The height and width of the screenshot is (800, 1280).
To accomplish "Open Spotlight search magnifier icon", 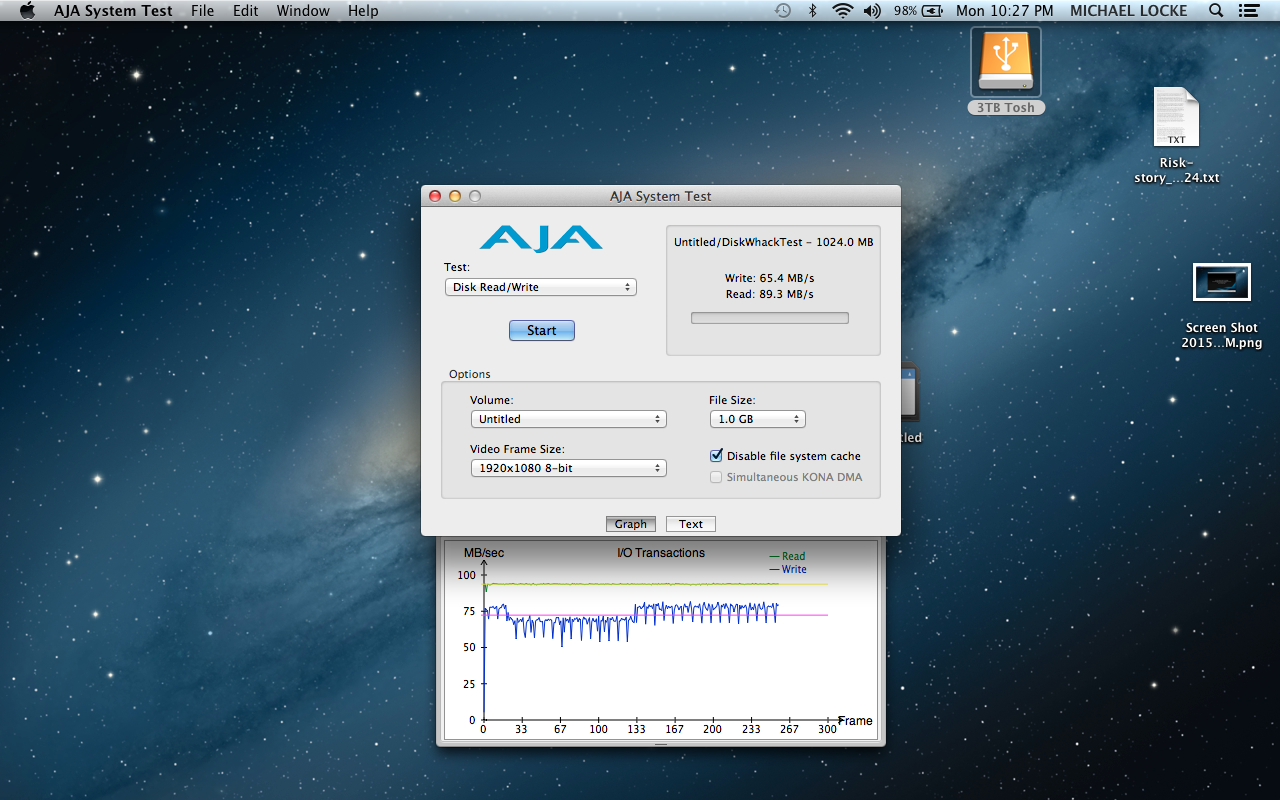I will click(x=1216, y=11).
